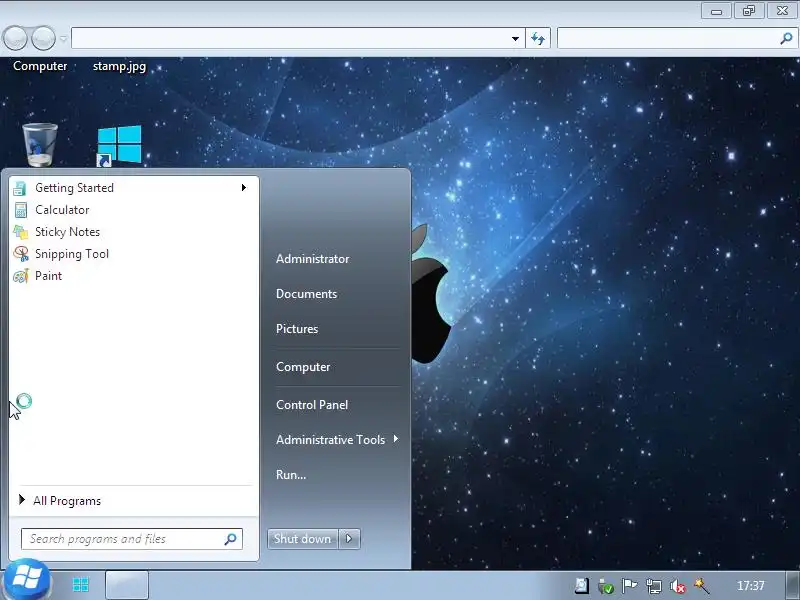Click the pinned Windows tiles taskbar icon

(81, 585)
